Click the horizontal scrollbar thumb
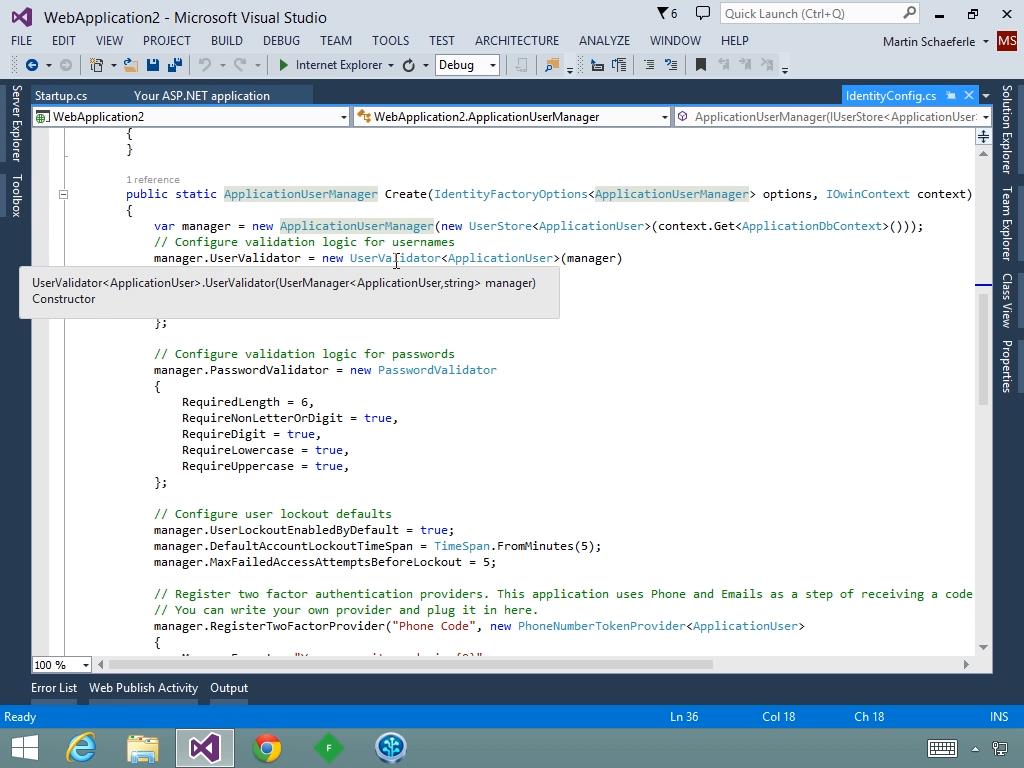The image size is (1024, 768). [x=411, y=665]
